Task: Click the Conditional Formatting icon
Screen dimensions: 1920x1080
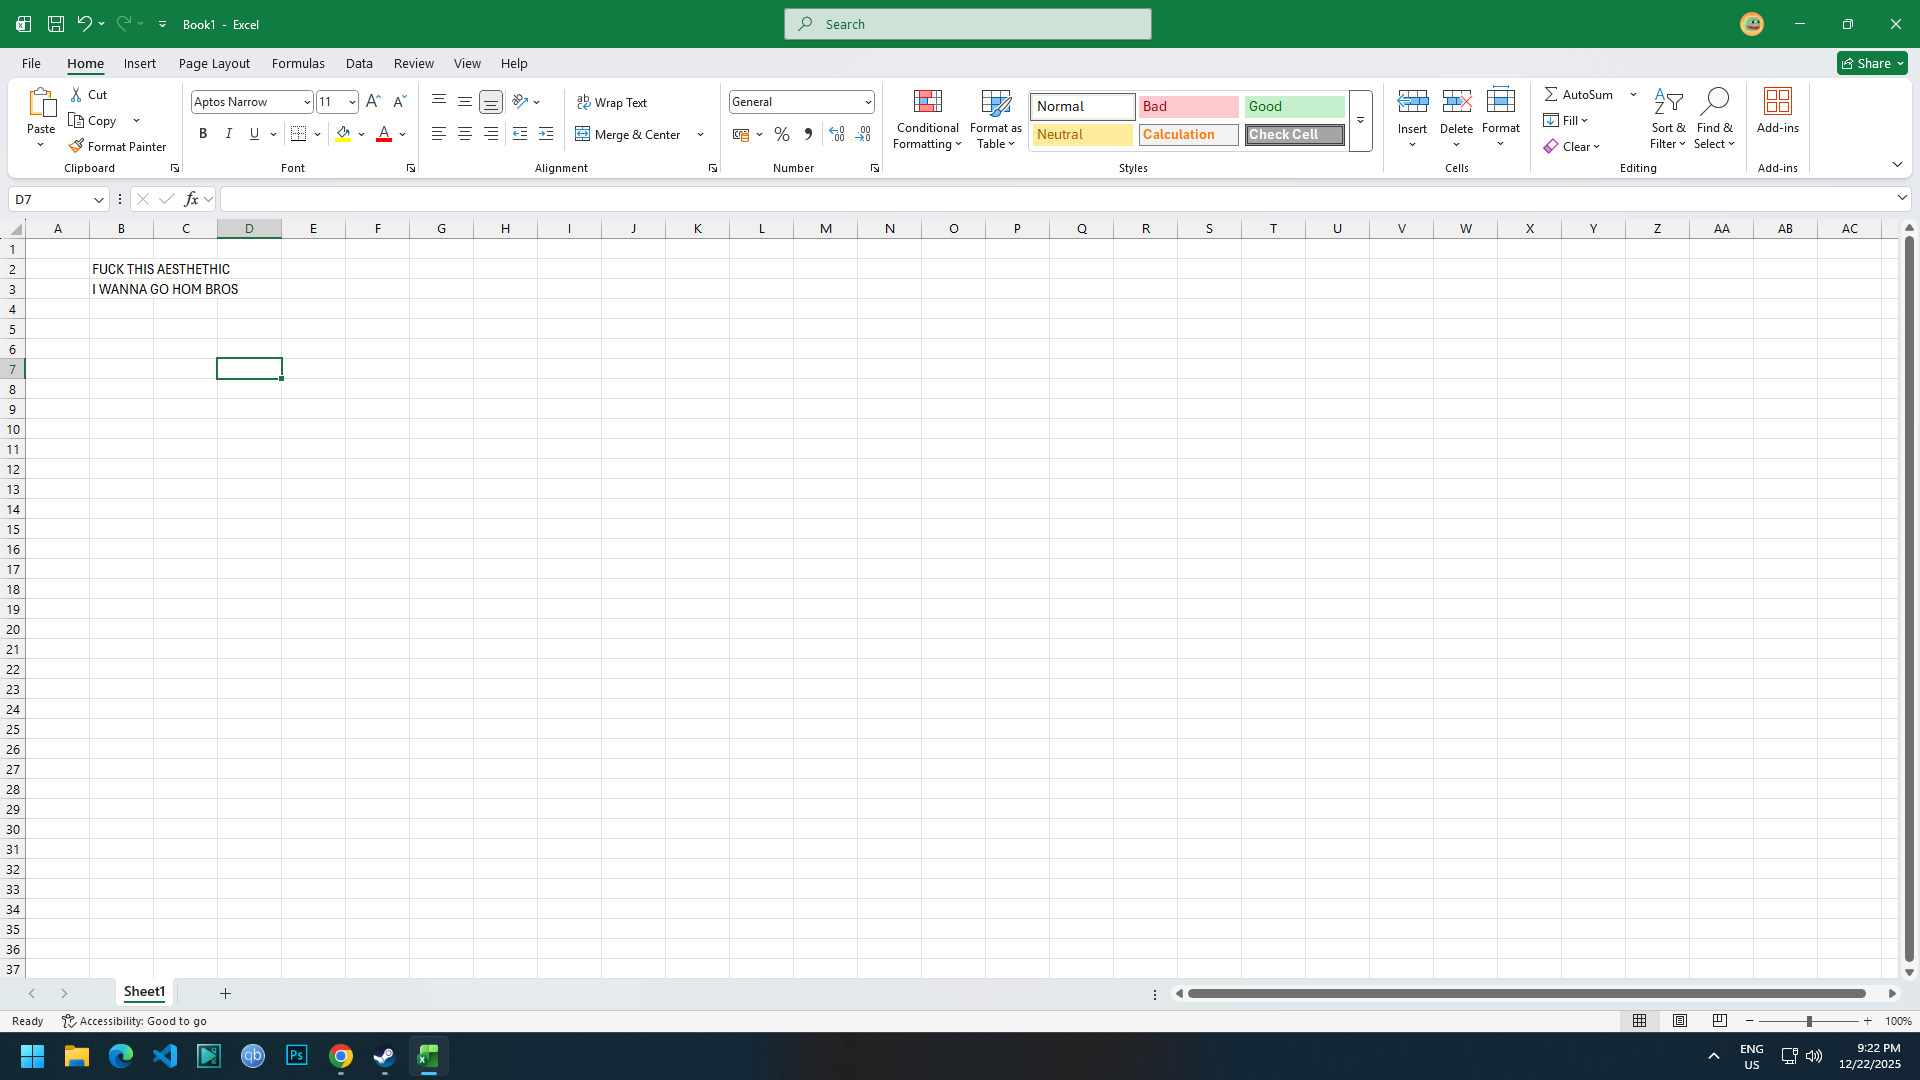Action: 927,102
